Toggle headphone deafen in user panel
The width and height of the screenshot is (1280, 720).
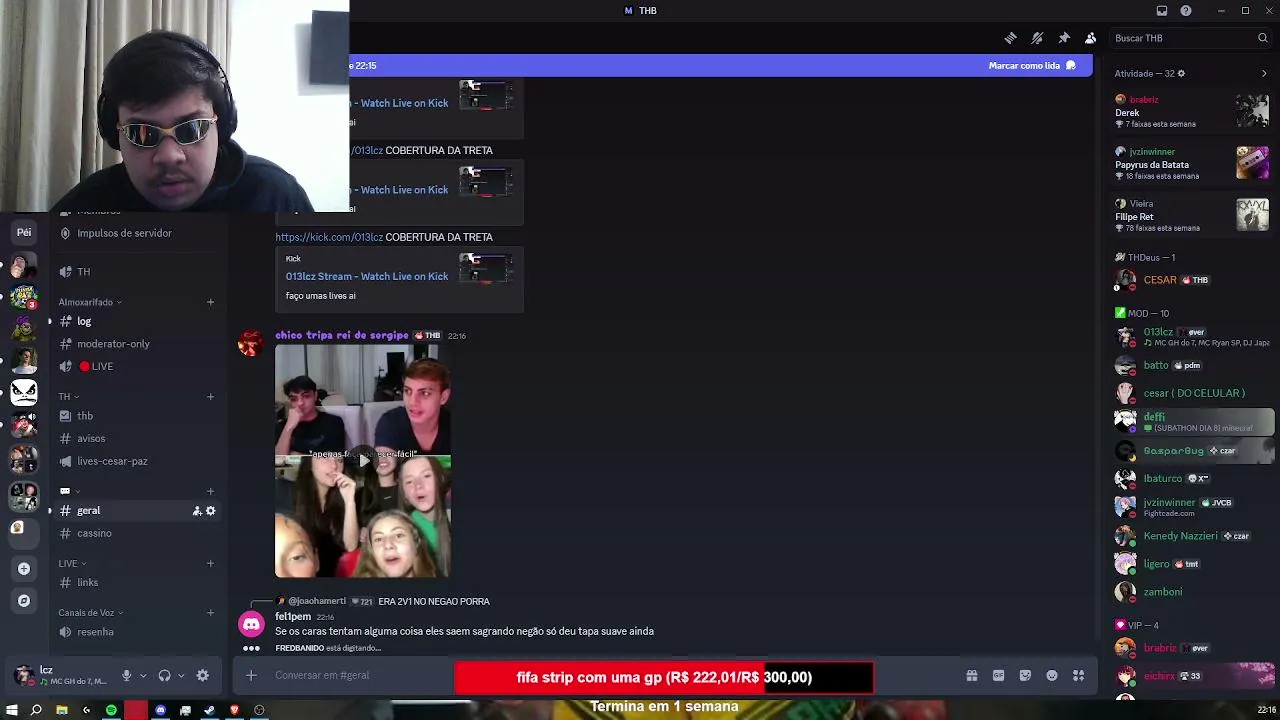coord(164,676)
